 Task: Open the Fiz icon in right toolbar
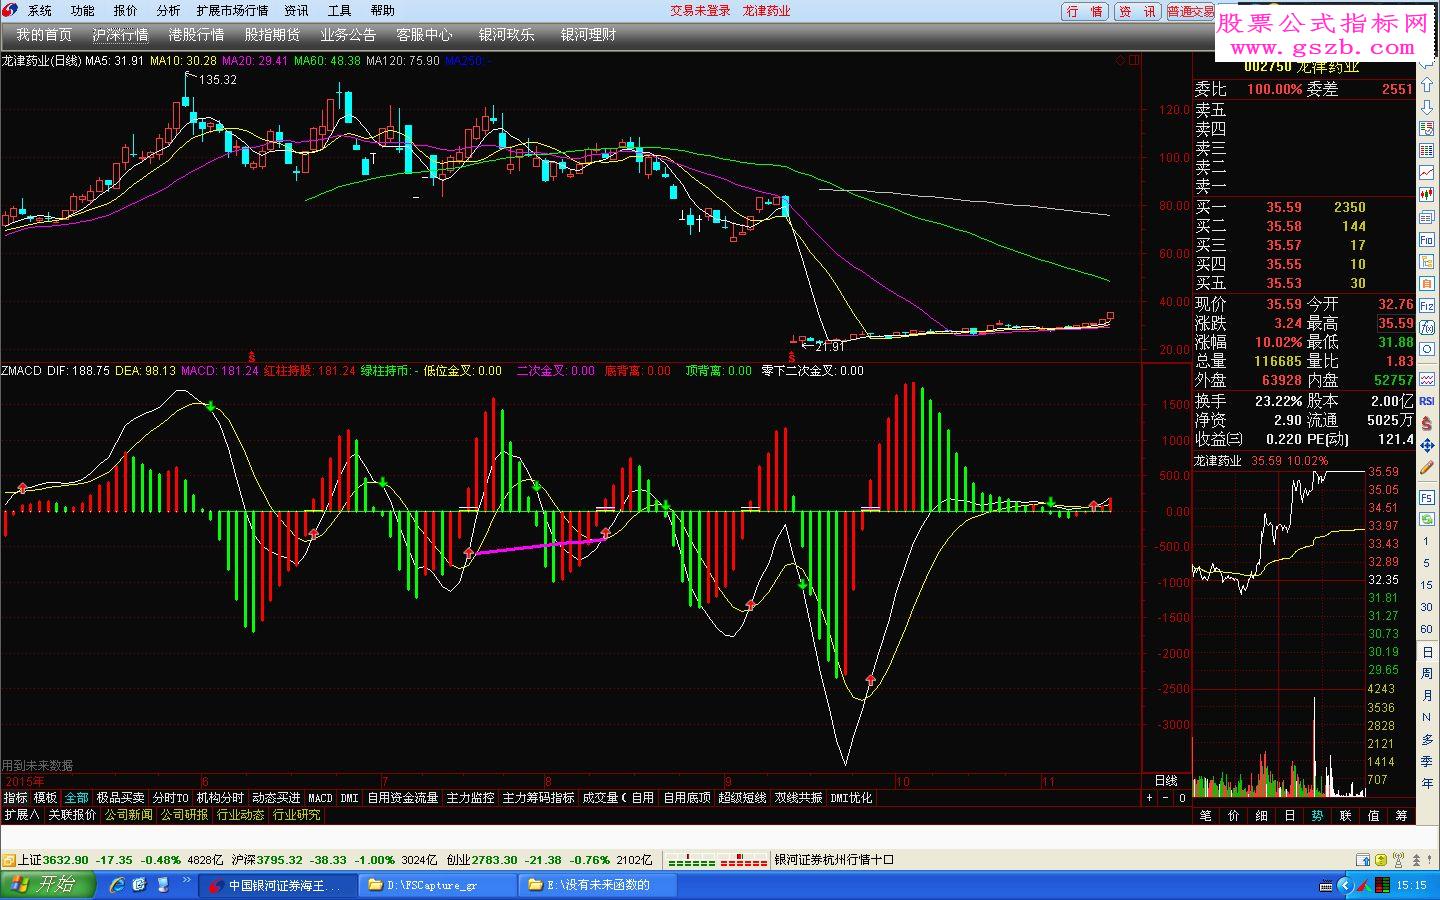click(1427, 305)
